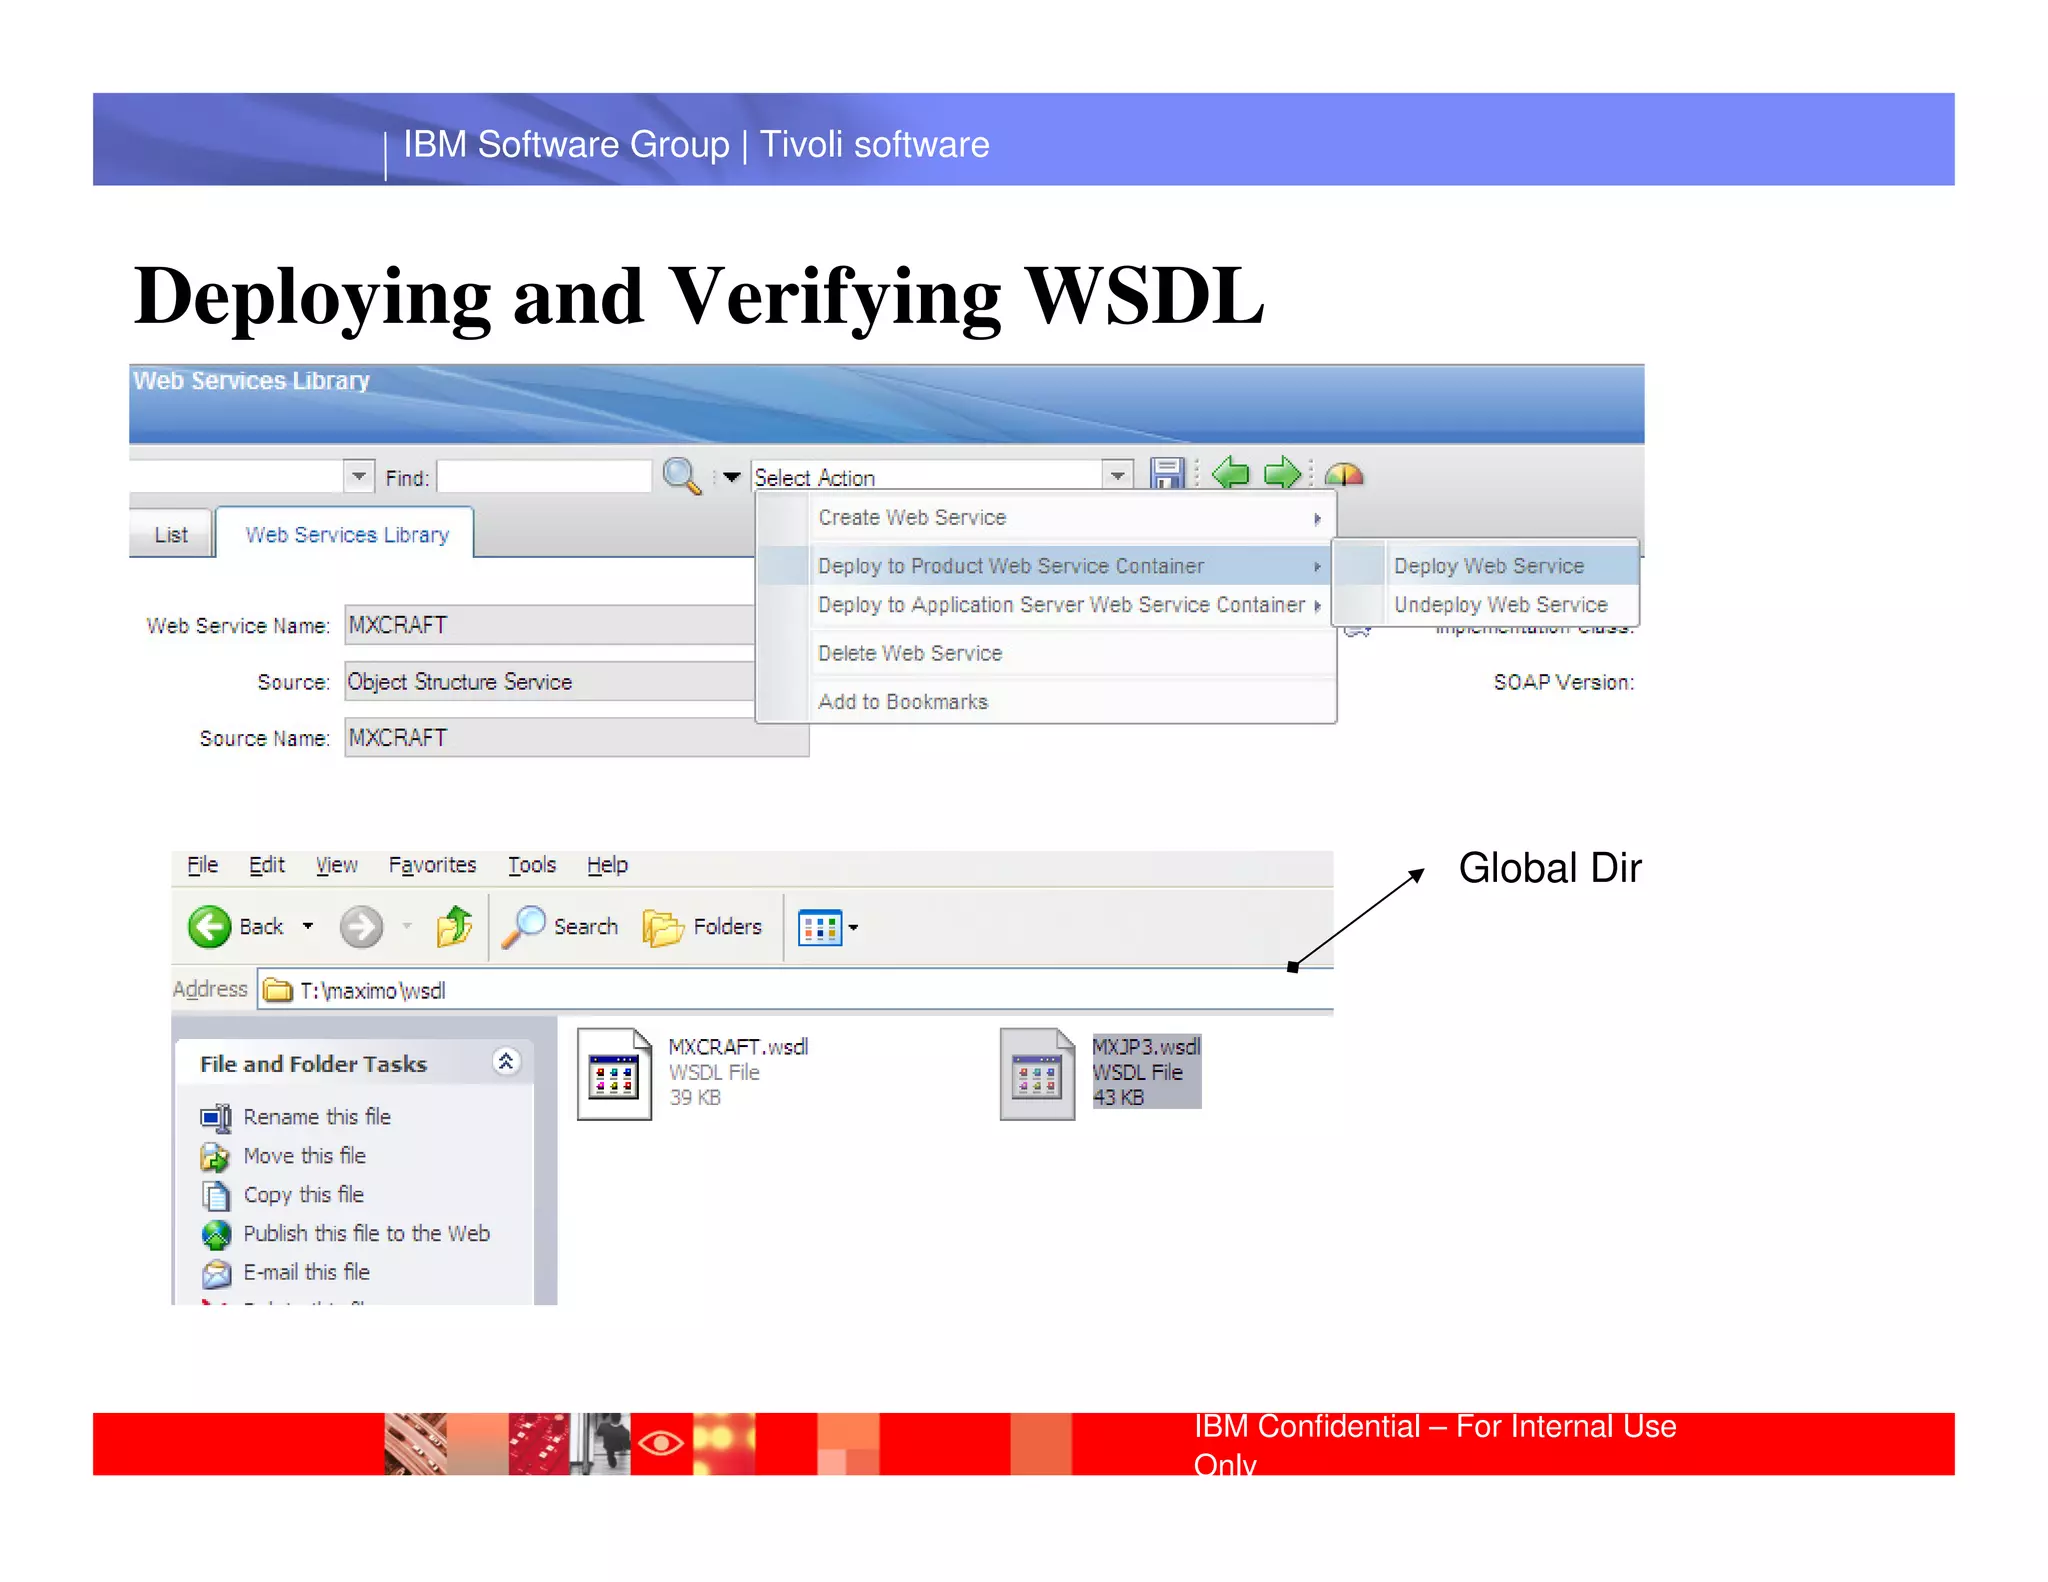Open the Views icon in Explorer toolbar
This screenshot has width=2048, height=1582.
(819, 927)
